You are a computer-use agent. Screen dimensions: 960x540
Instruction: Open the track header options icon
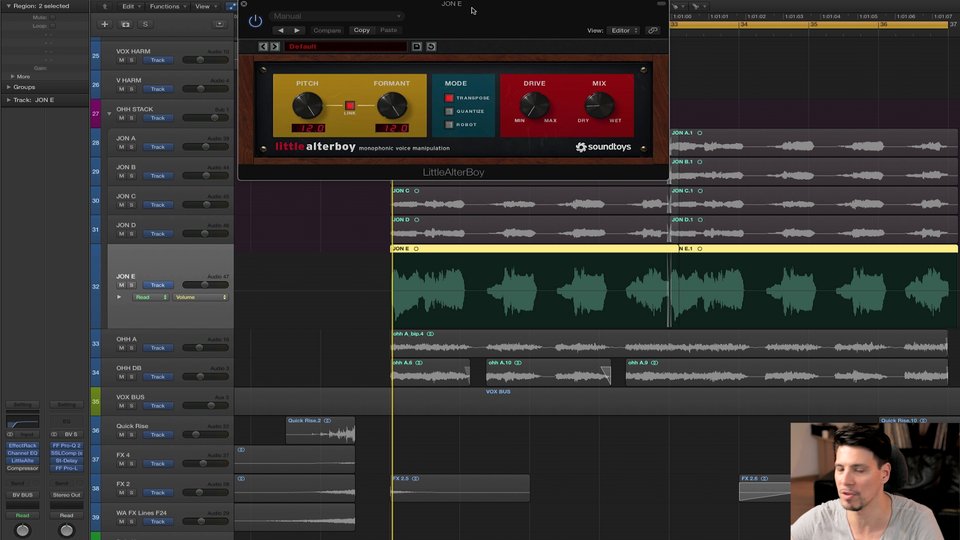click(x=219, y=24)
